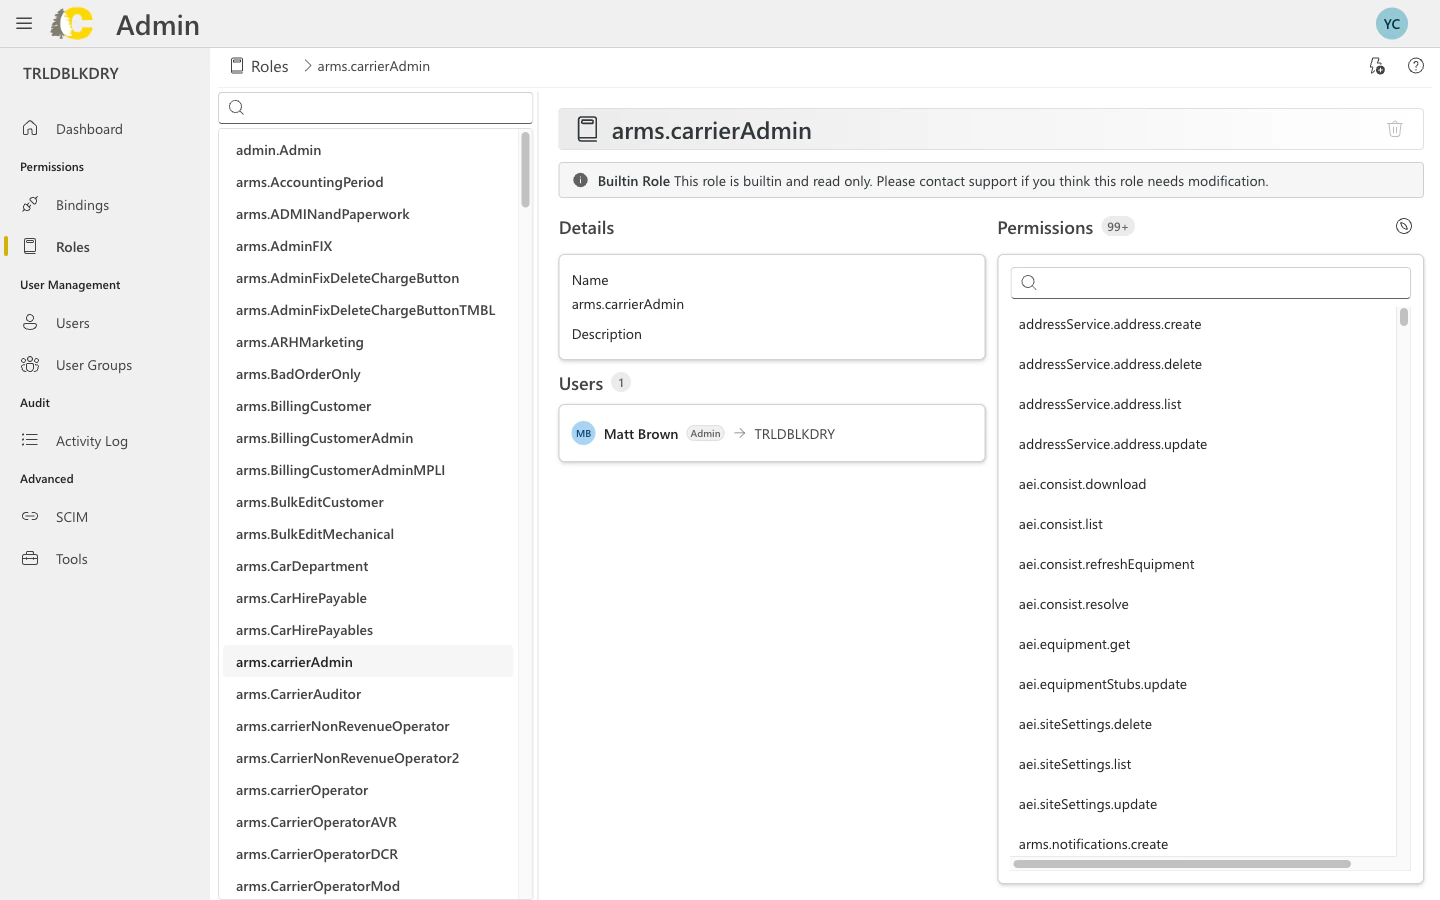Click the company logo in the header
1440x900 pixels.
pos(71,23)
